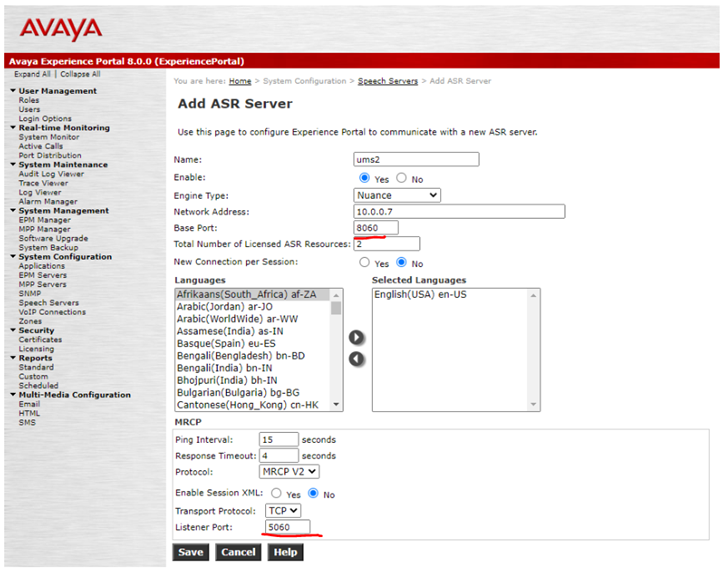
Task: Collapse the System Management section
Action: pyautogui.click(x=13, y=211)
